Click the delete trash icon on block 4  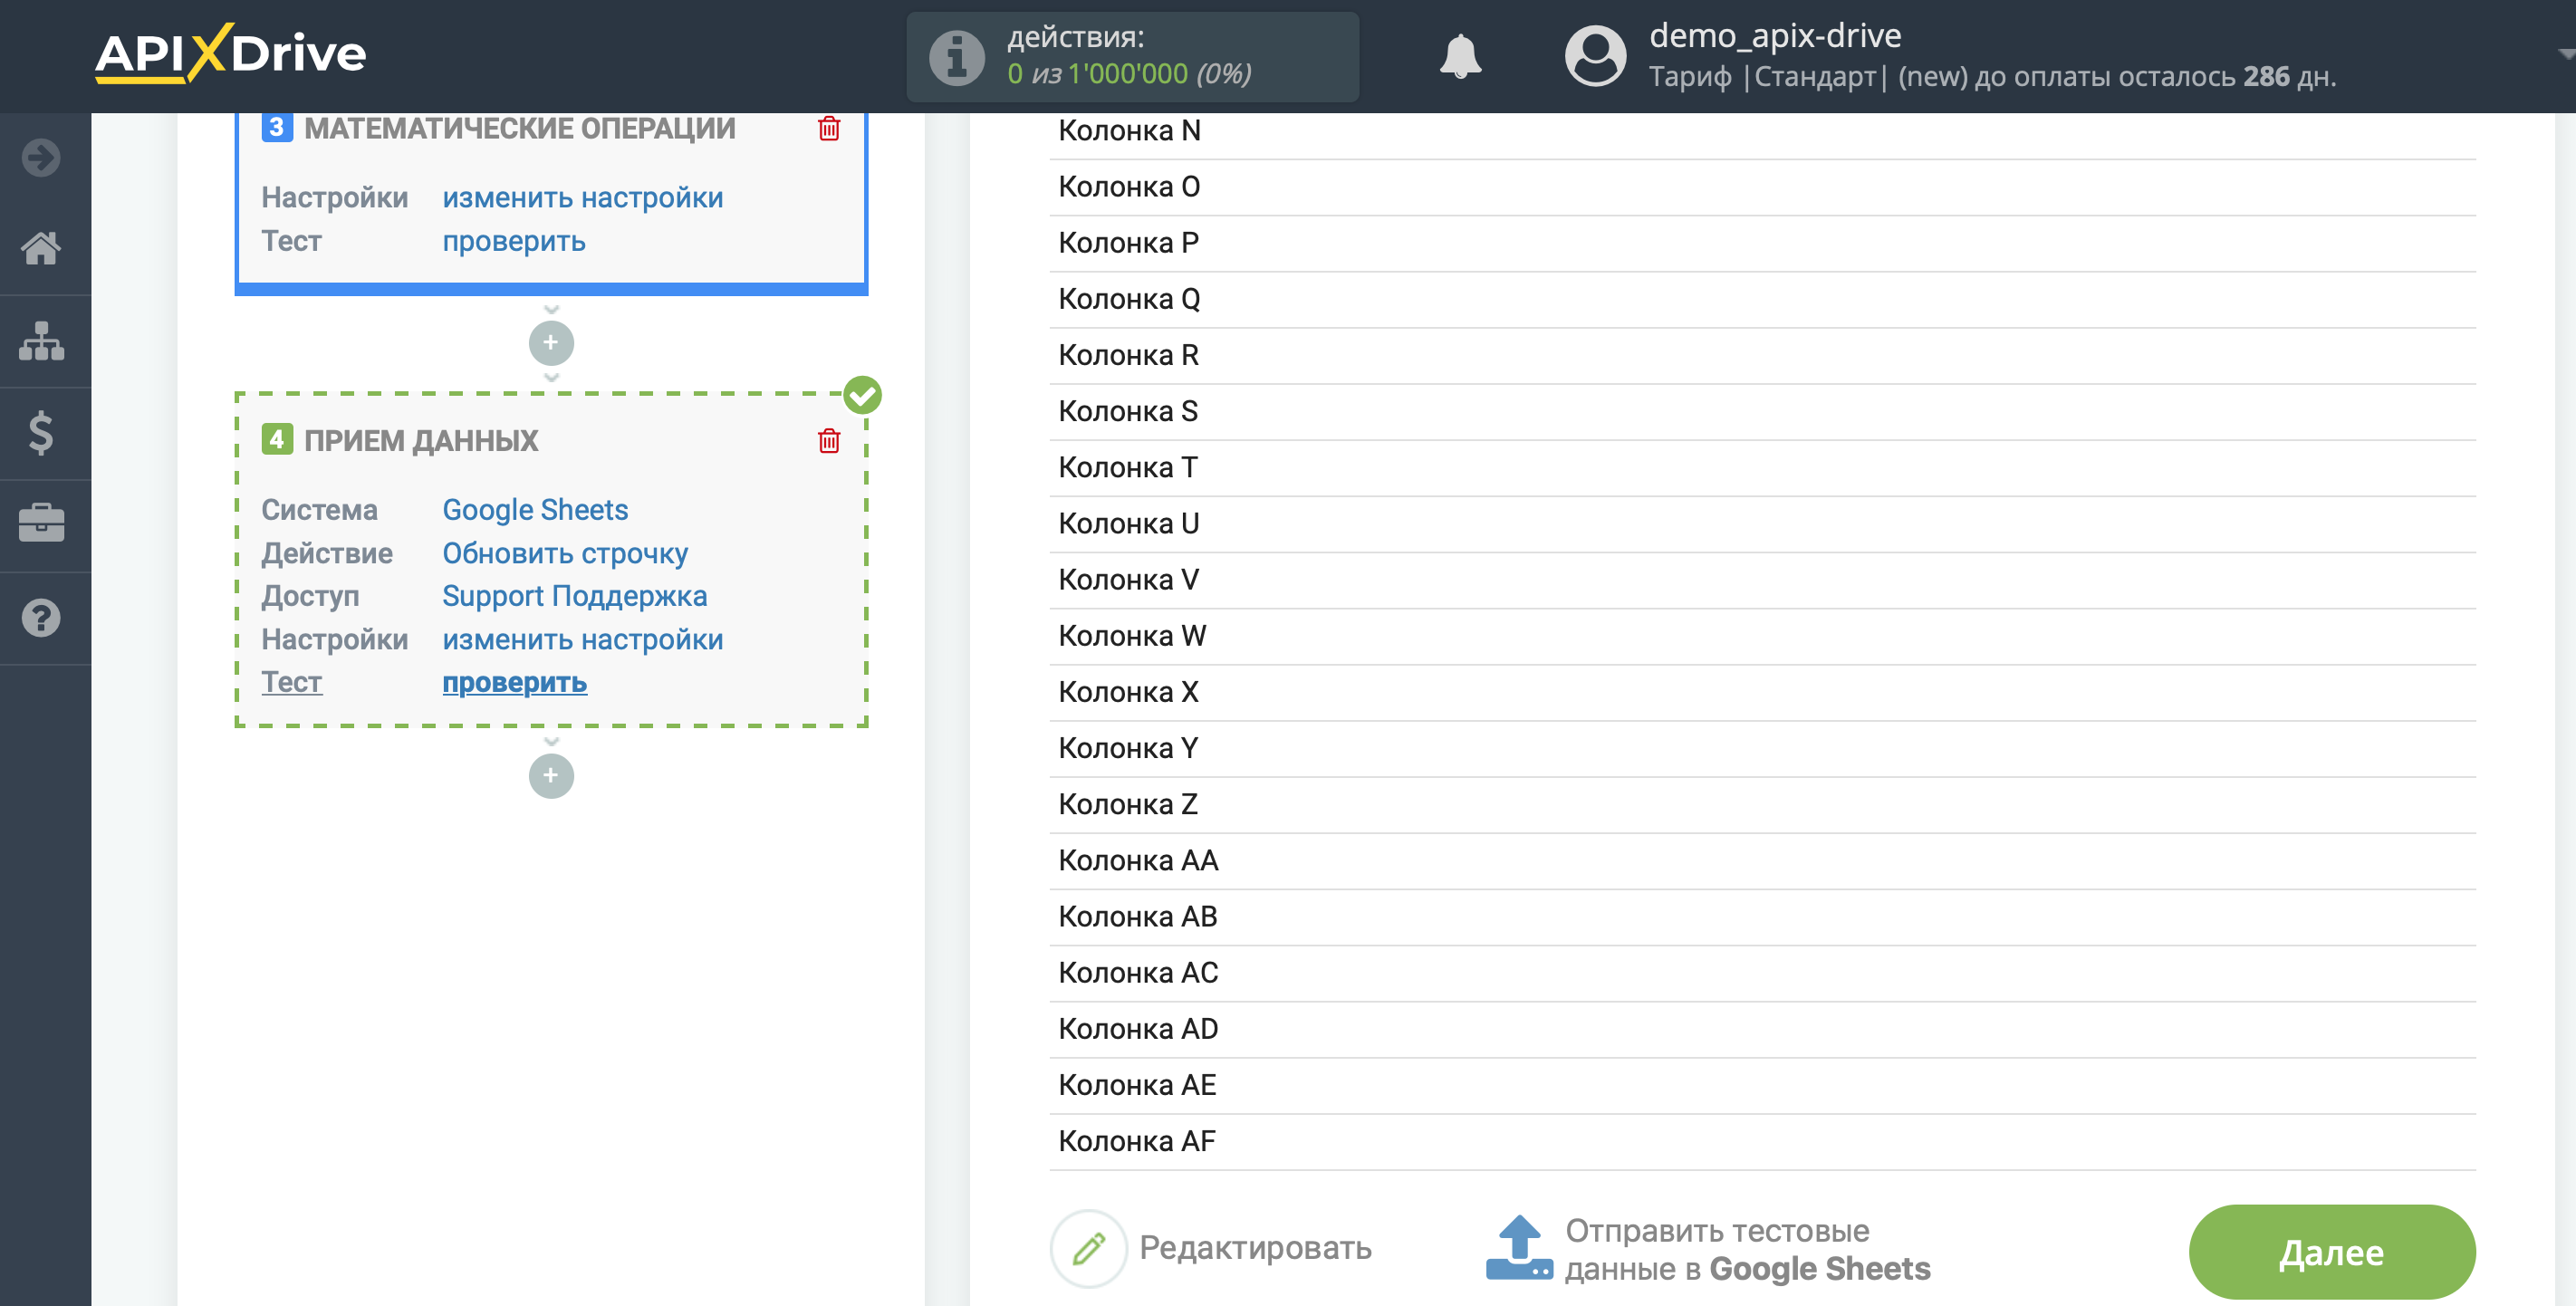pyautogui.click(x=830, y=440)
